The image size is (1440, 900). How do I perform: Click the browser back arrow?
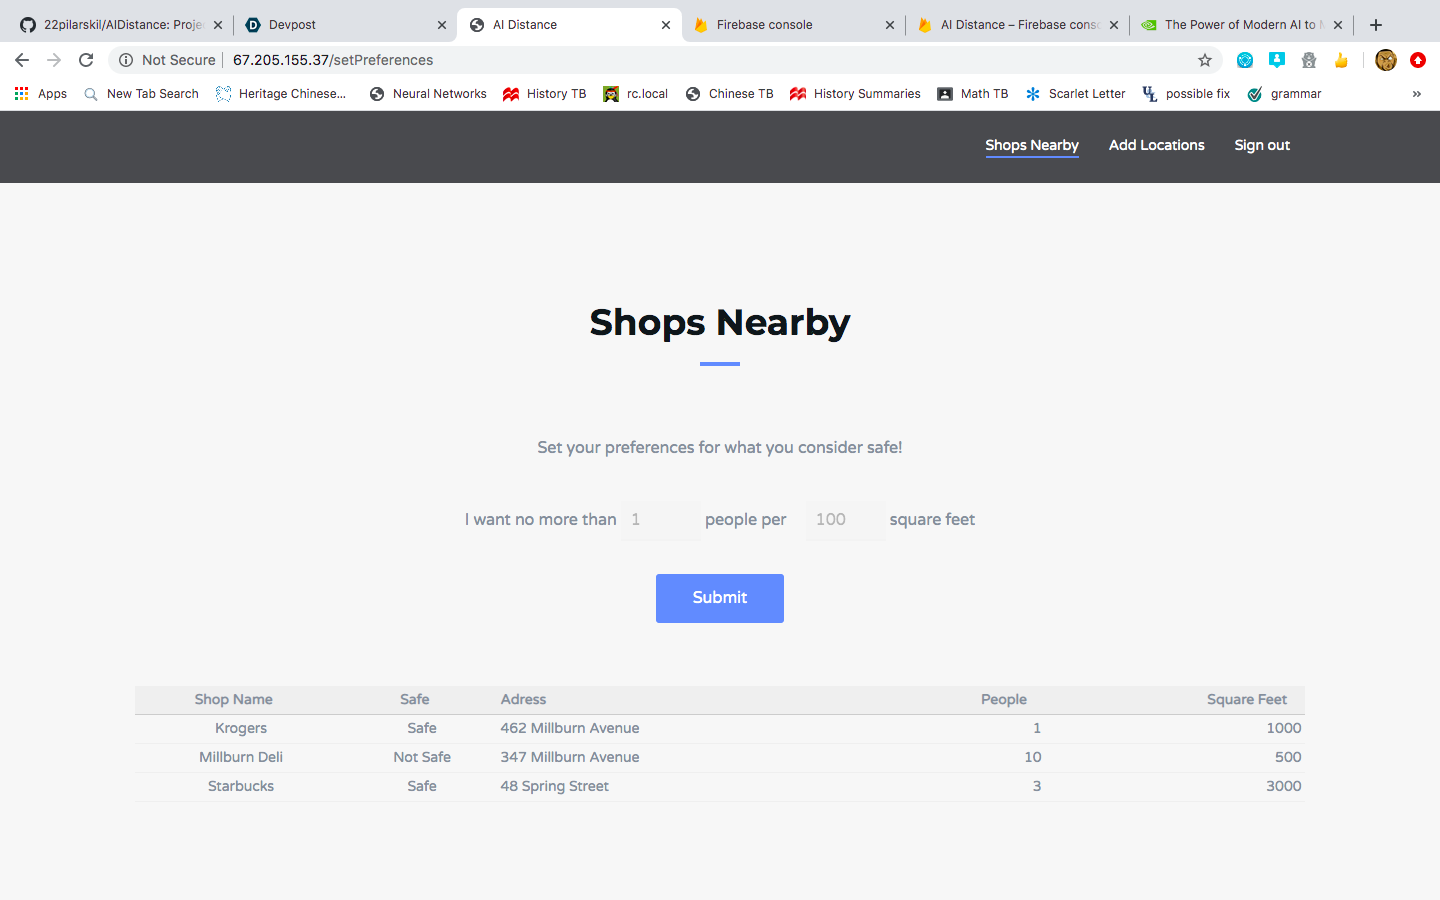[x=22, y=60]
